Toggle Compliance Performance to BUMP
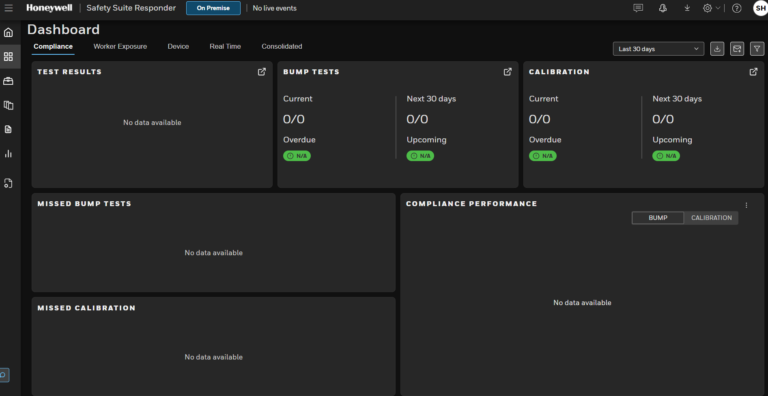This screenshot has height=396, width=768. 658,218
